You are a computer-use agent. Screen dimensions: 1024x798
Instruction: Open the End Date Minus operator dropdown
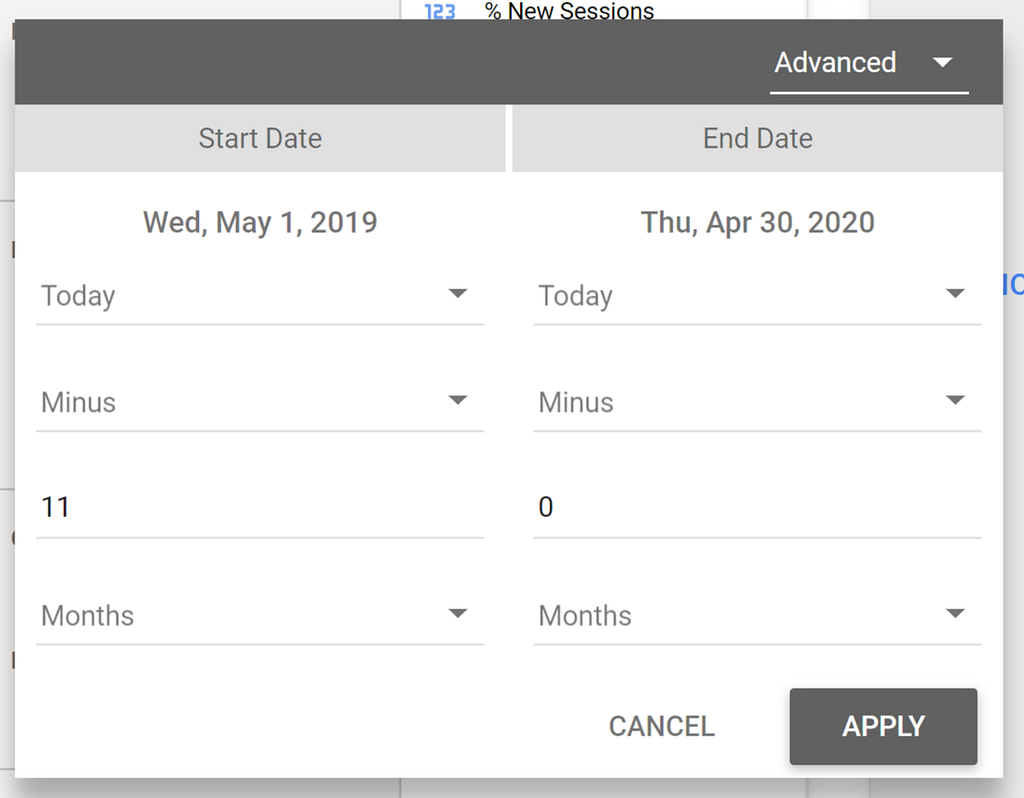pos(758,402)
